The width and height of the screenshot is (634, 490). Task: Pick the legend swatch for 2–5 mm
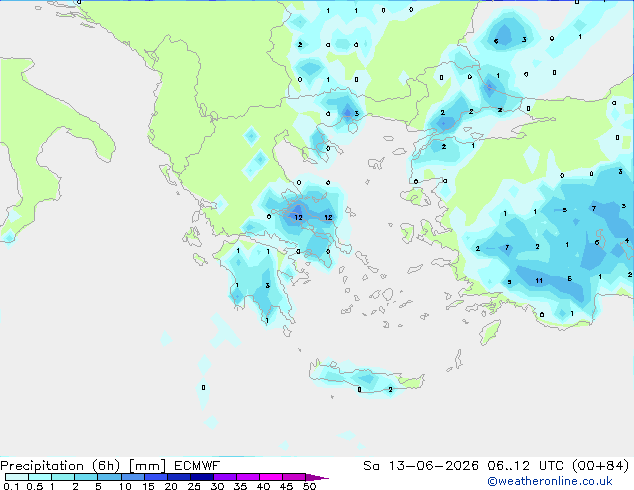tap(86, 477)
